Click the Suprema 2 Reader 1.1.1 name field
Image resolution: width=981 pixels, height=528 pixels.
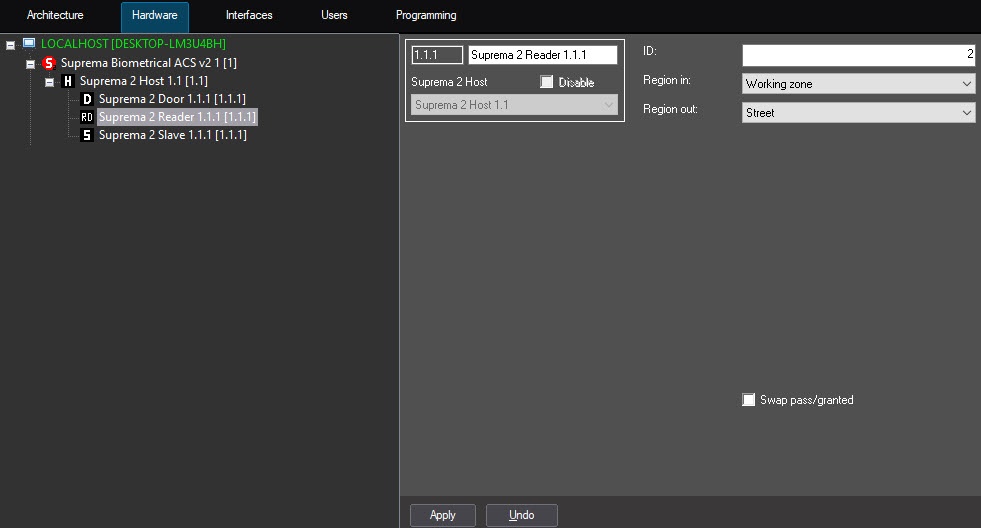click(542, 55)
